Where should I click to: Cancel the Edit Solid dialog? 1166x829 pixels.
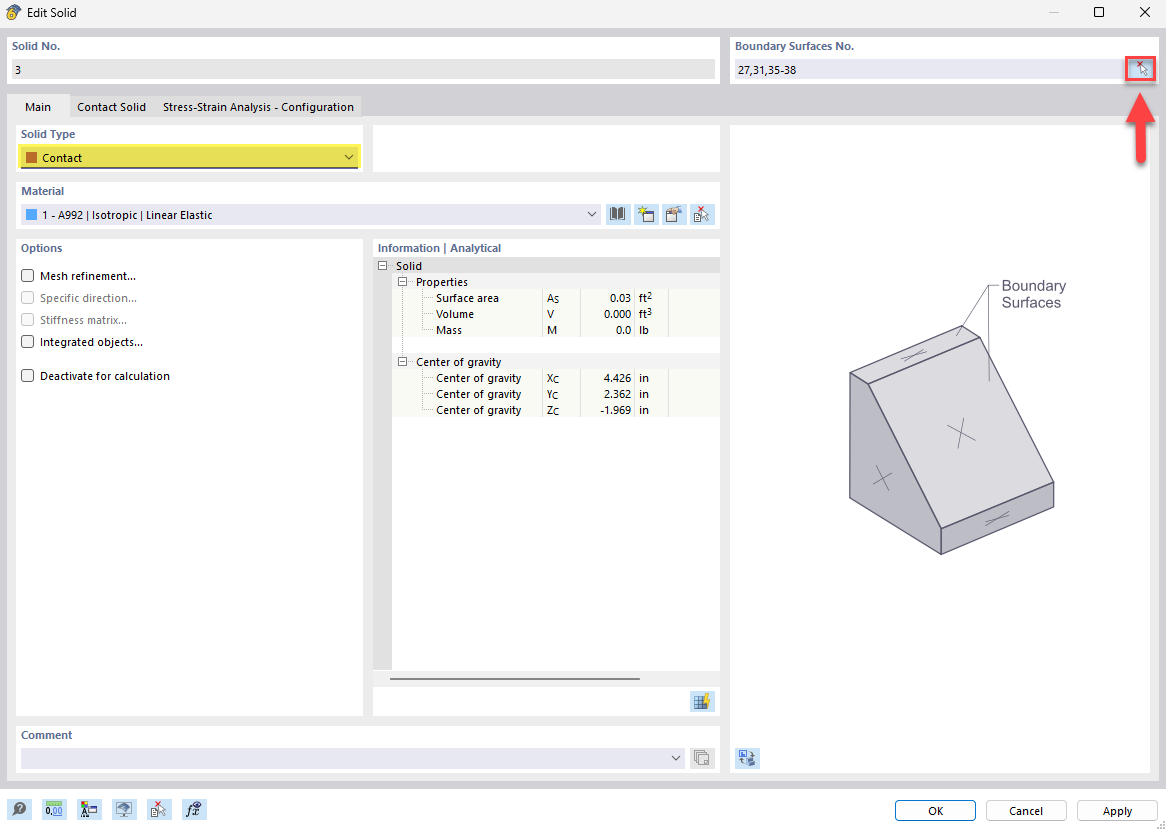(1025, 810)
